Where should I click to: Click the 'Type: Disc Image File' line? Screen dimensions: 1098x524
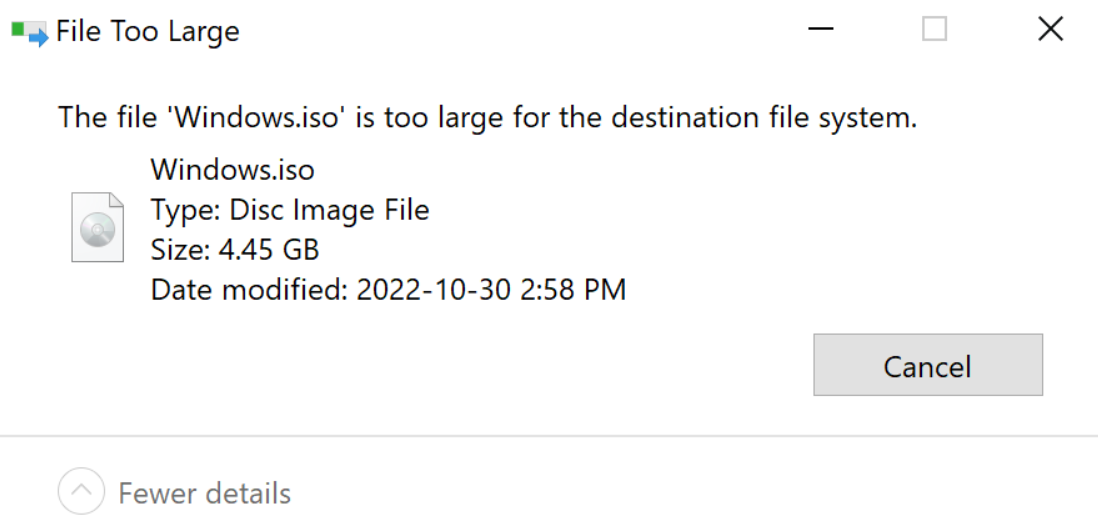pyautogui.click(x=289, y=210)
